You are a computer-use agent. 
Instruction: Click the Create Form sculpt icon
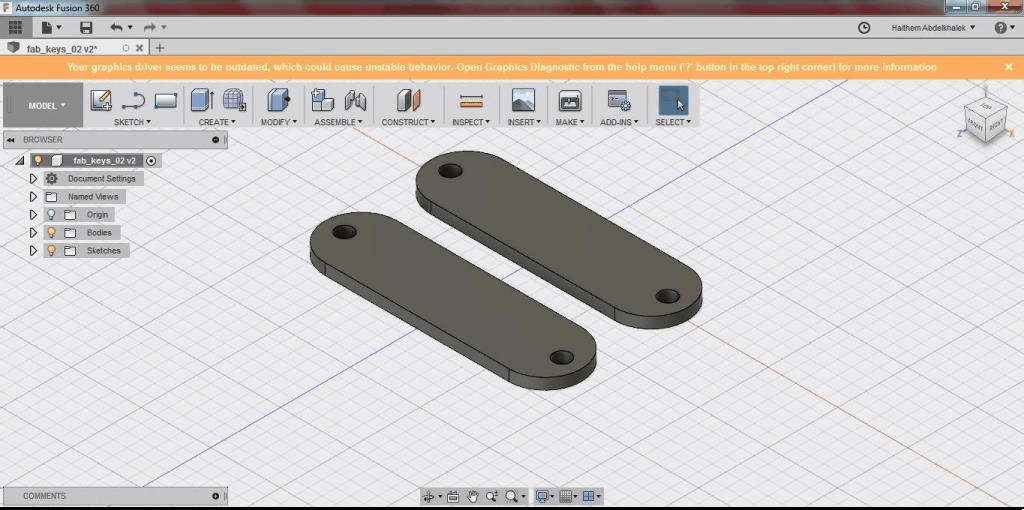pos(234,100)
